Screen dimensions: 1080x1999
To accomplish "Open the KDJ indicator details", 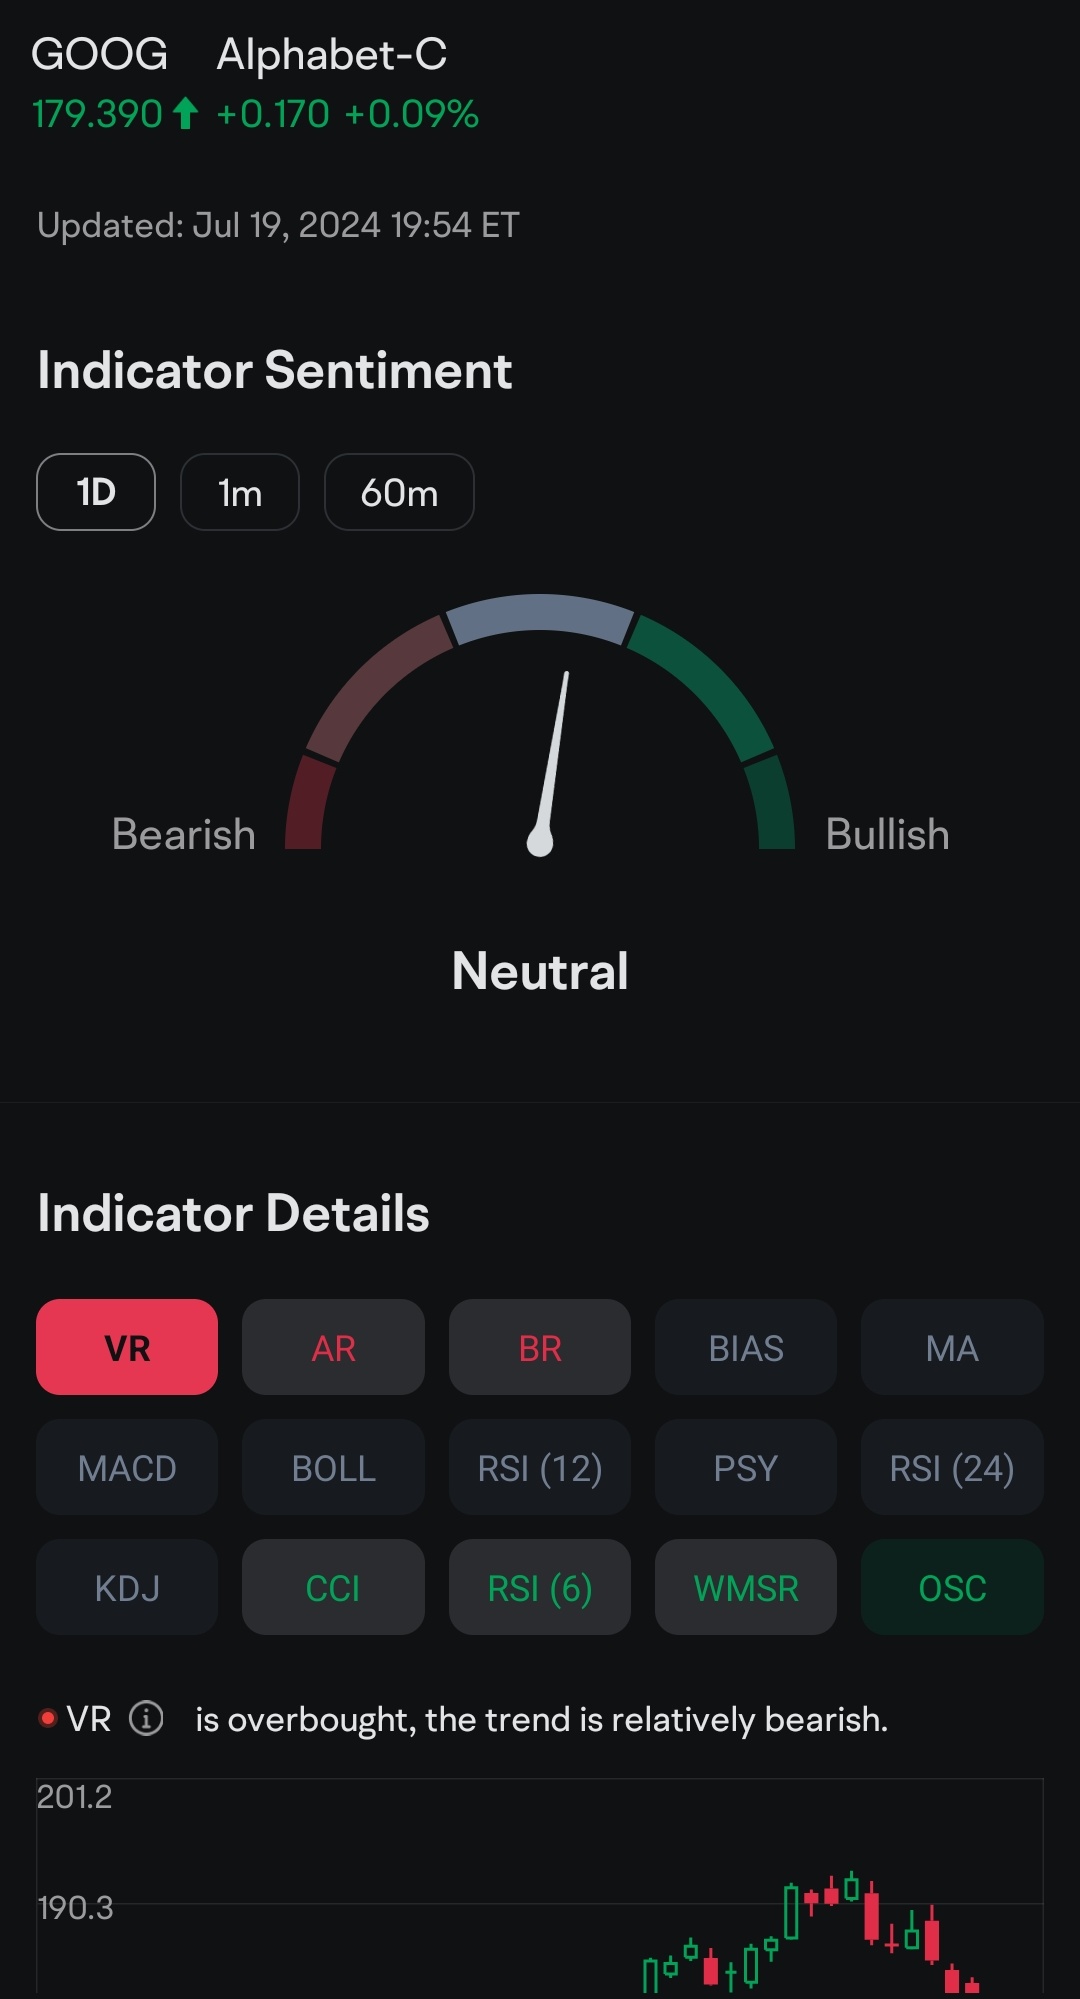I will 126,1587.
